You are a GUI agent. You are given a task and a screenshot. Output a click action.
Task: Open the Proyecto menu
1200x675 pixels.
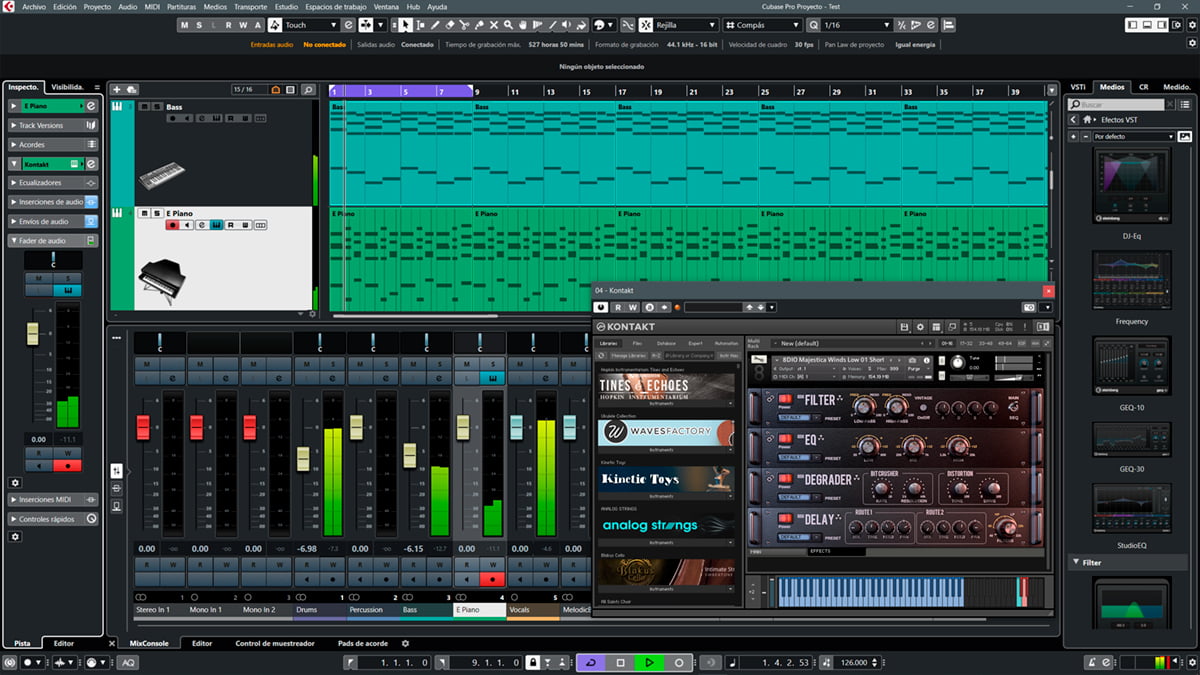point(97,6)
